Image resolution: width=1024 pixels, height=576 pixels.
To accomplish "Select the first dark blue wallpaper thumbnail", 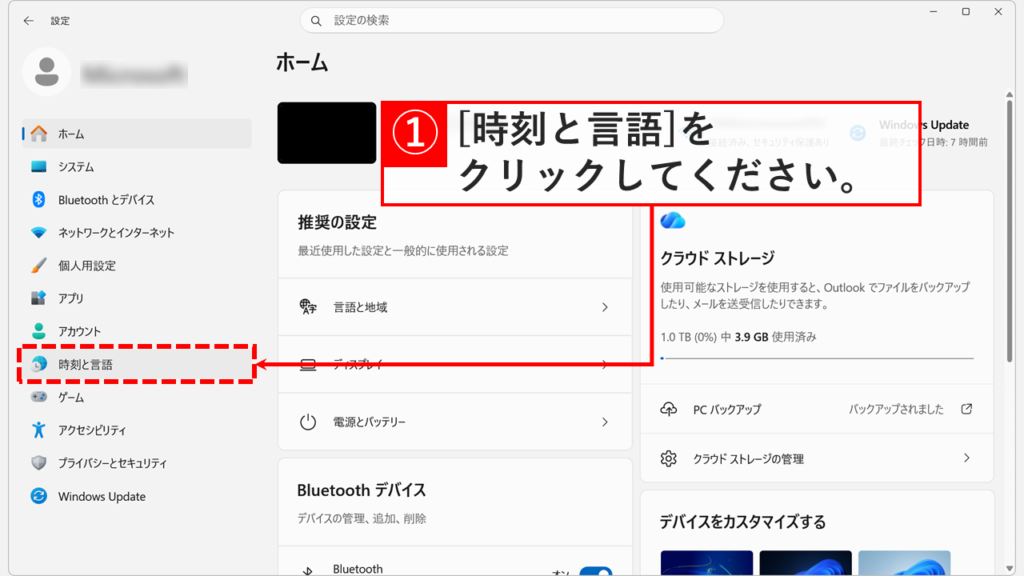I will coord(707,563).
